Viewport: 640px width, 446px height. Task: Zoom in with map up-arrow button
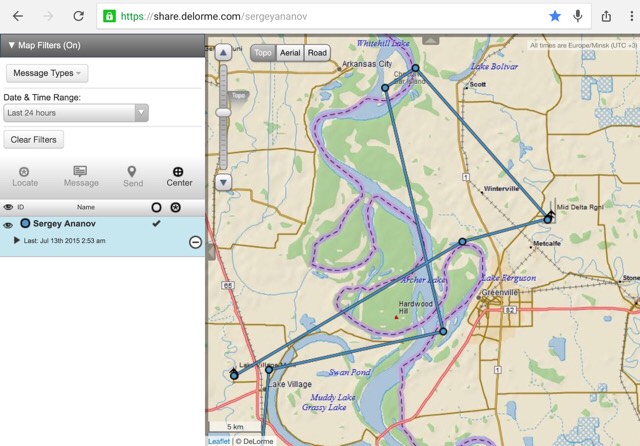[223, 52]
